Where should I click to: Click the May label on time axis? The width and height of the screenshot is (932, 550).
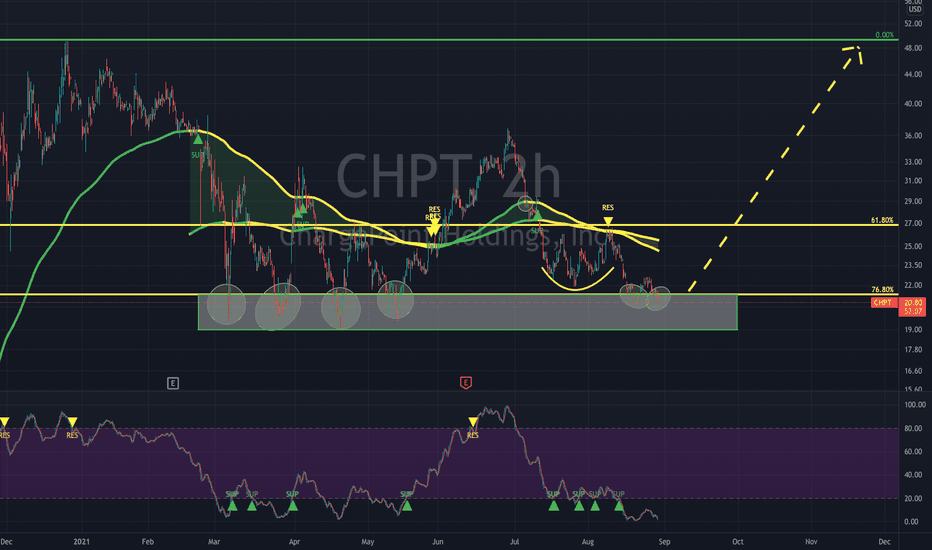(x=367, y=542)
